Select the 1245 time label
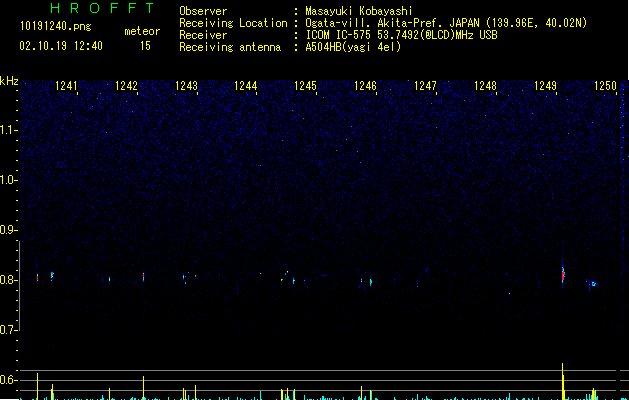Screen dimensions: 629x400 306,86
